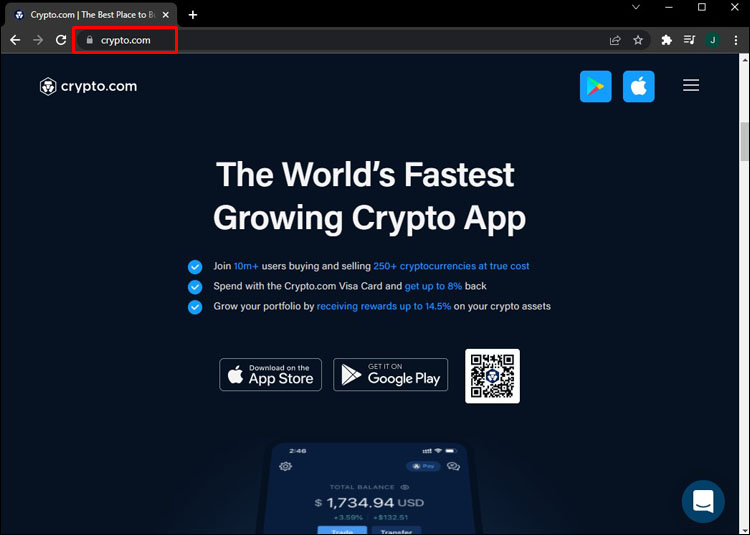View site info via the lock icon
Viewport: 750px width, 535px height.
[89, 40]
